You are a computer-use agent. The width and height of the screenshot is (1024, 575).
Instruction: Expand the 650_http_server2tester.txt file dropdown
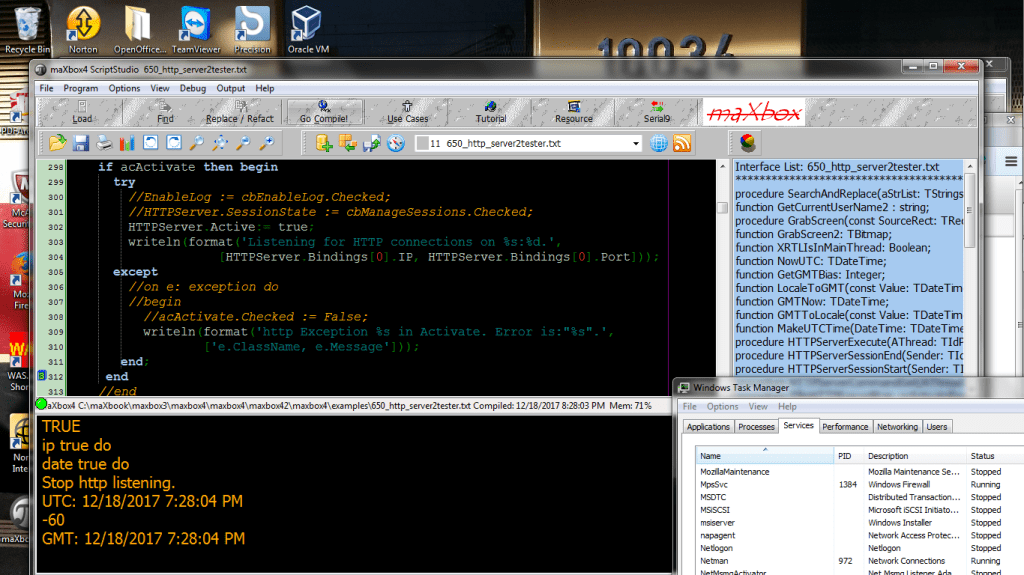[634, 144]
